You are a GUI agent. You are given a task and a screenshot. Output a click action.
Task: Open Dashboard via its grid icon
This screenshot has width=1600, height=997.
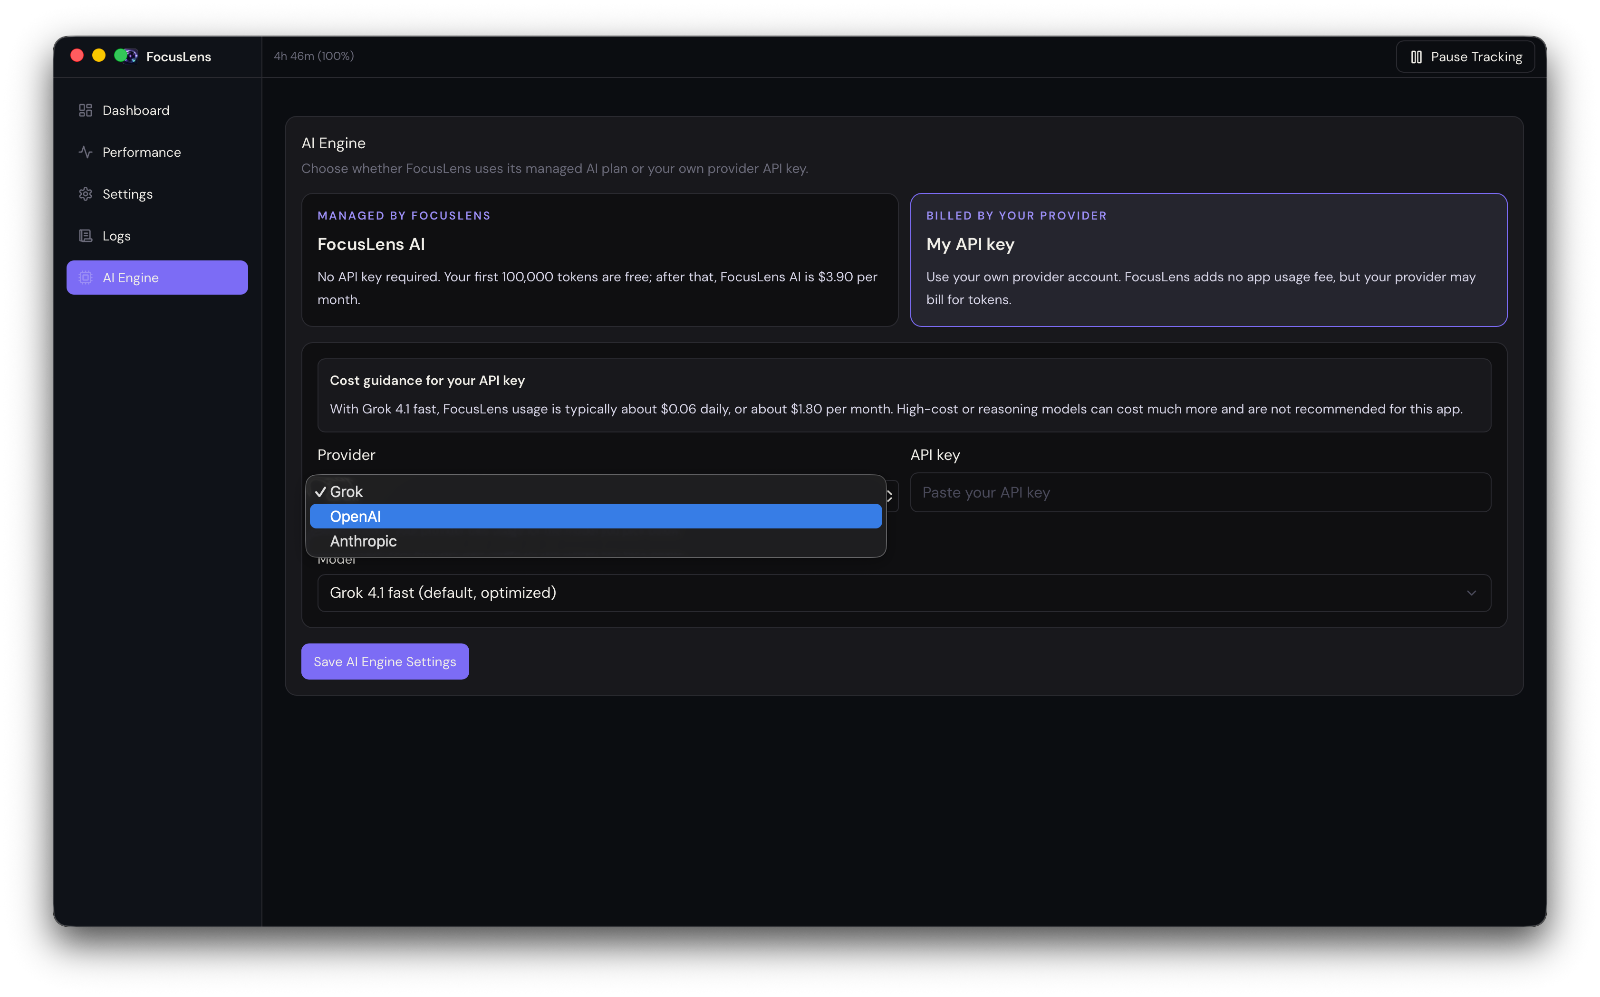coord(85,110)
